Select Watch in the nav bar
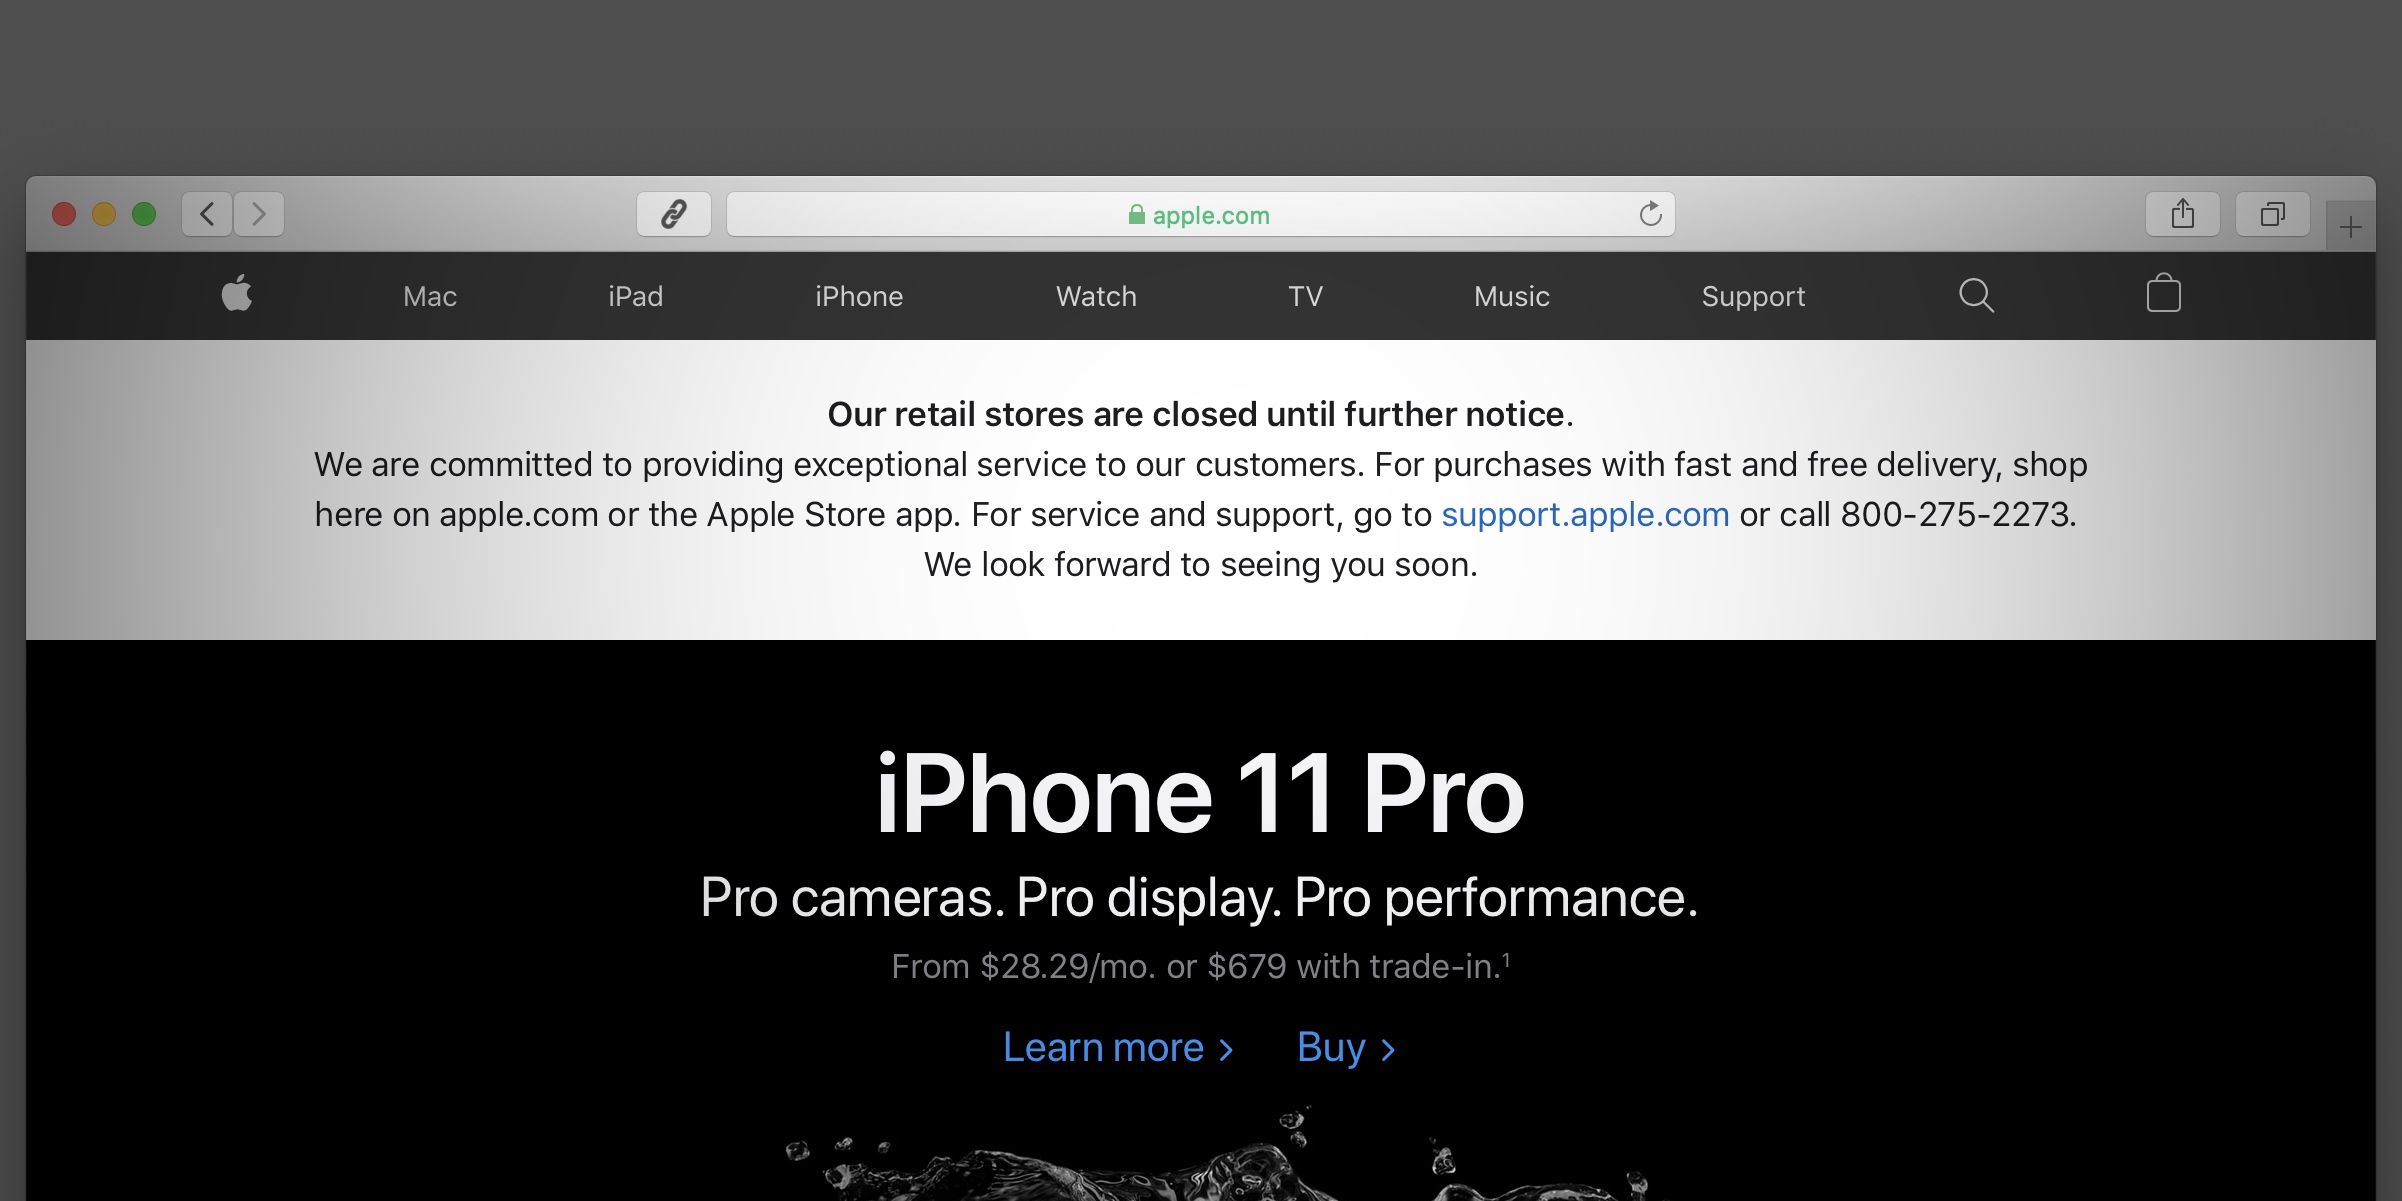2402x1201 pixels. (1096, 296)
